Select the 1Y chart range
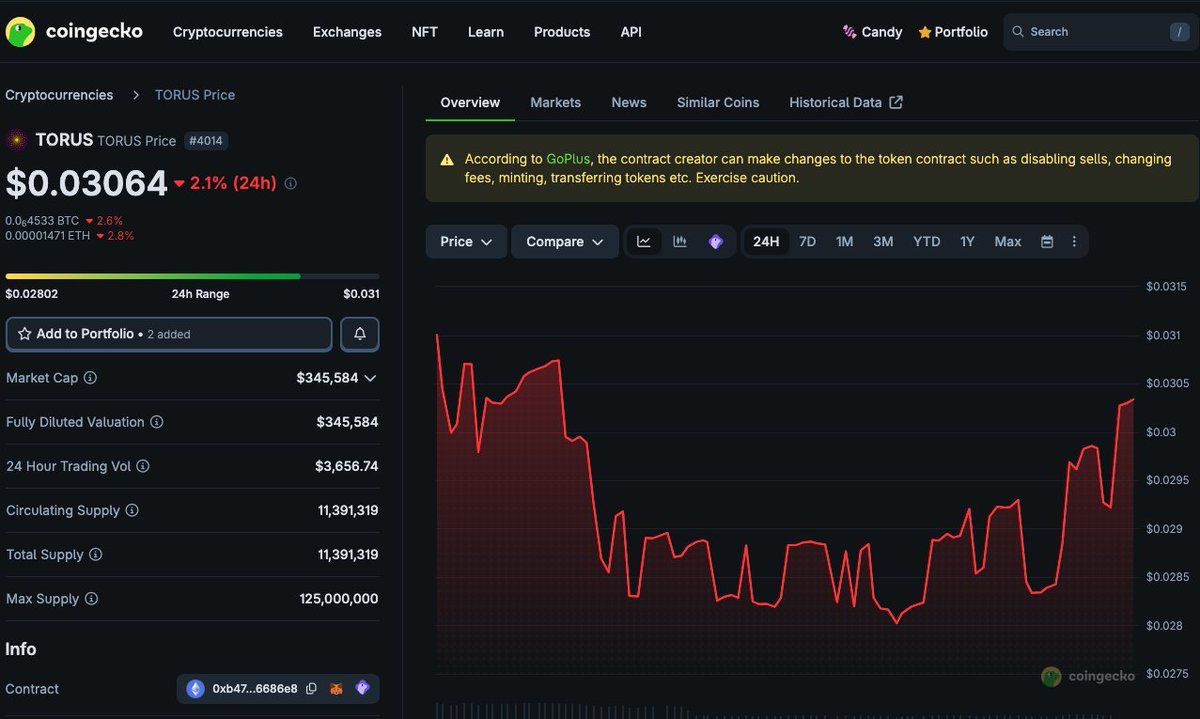 click(967, 242)
